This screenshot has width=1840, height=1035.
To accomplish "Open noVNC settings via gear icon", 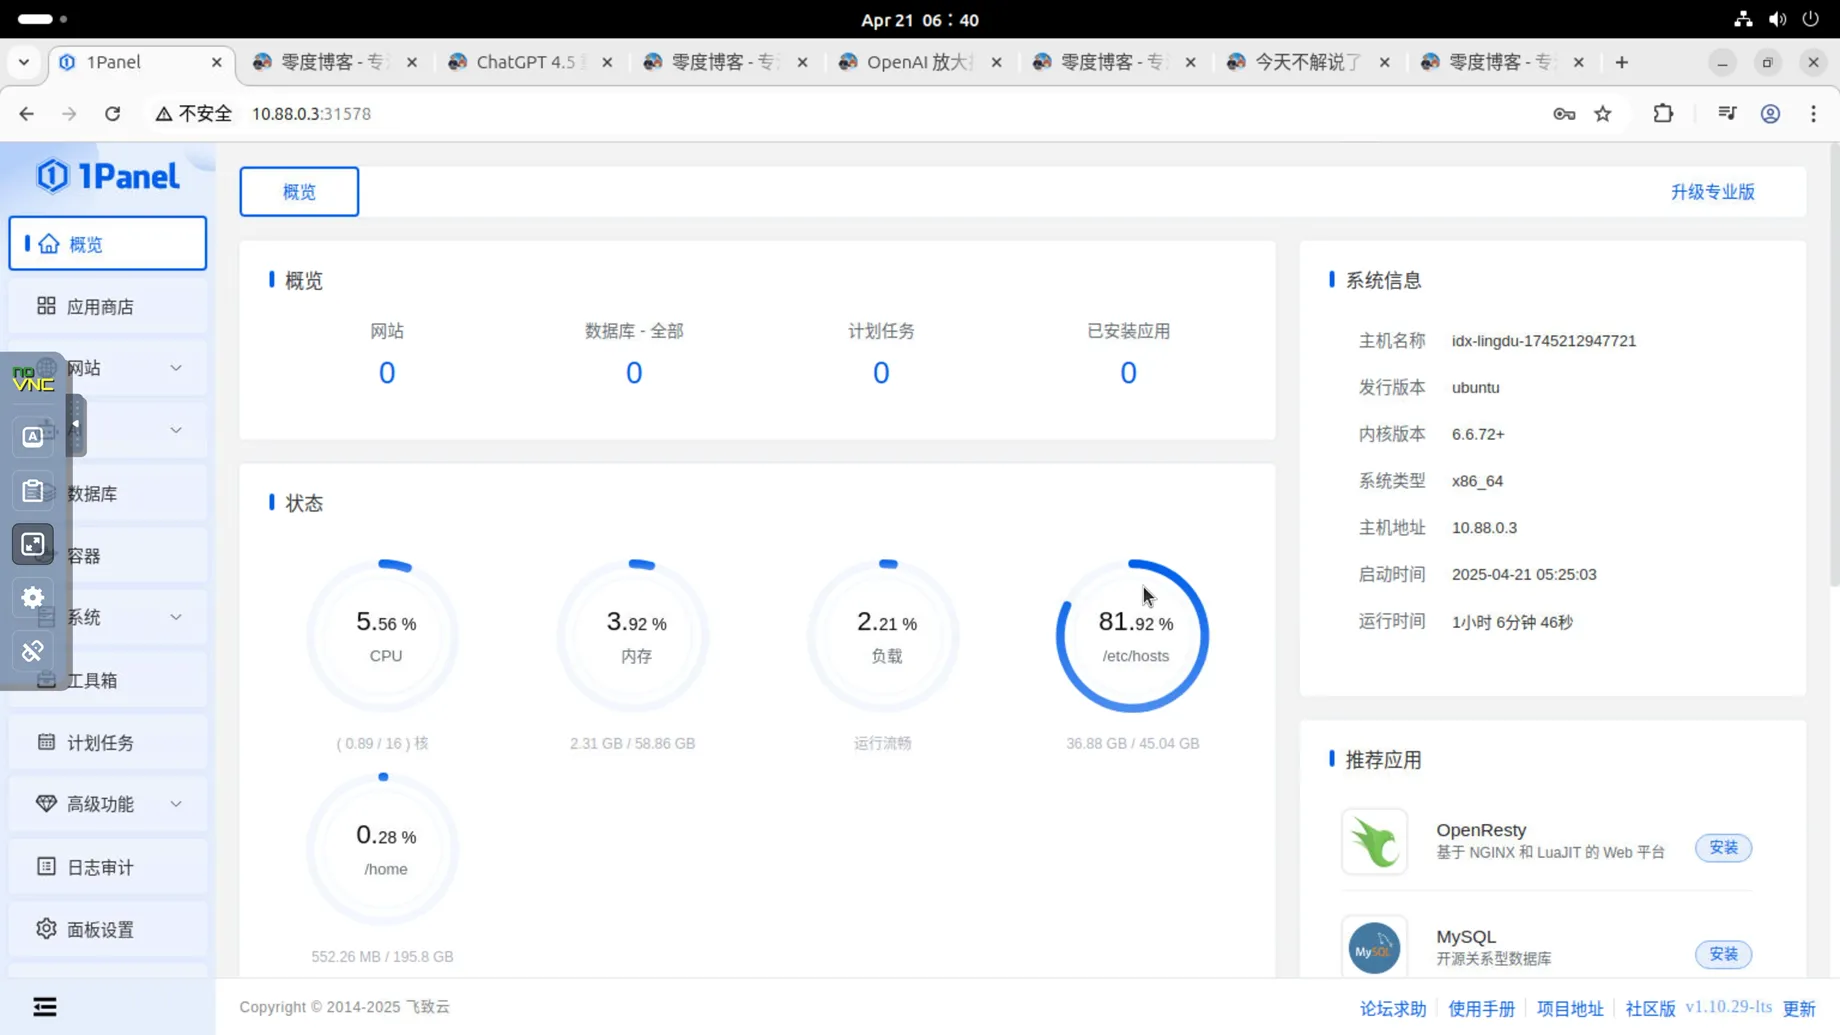I will [x=33, y=597].
